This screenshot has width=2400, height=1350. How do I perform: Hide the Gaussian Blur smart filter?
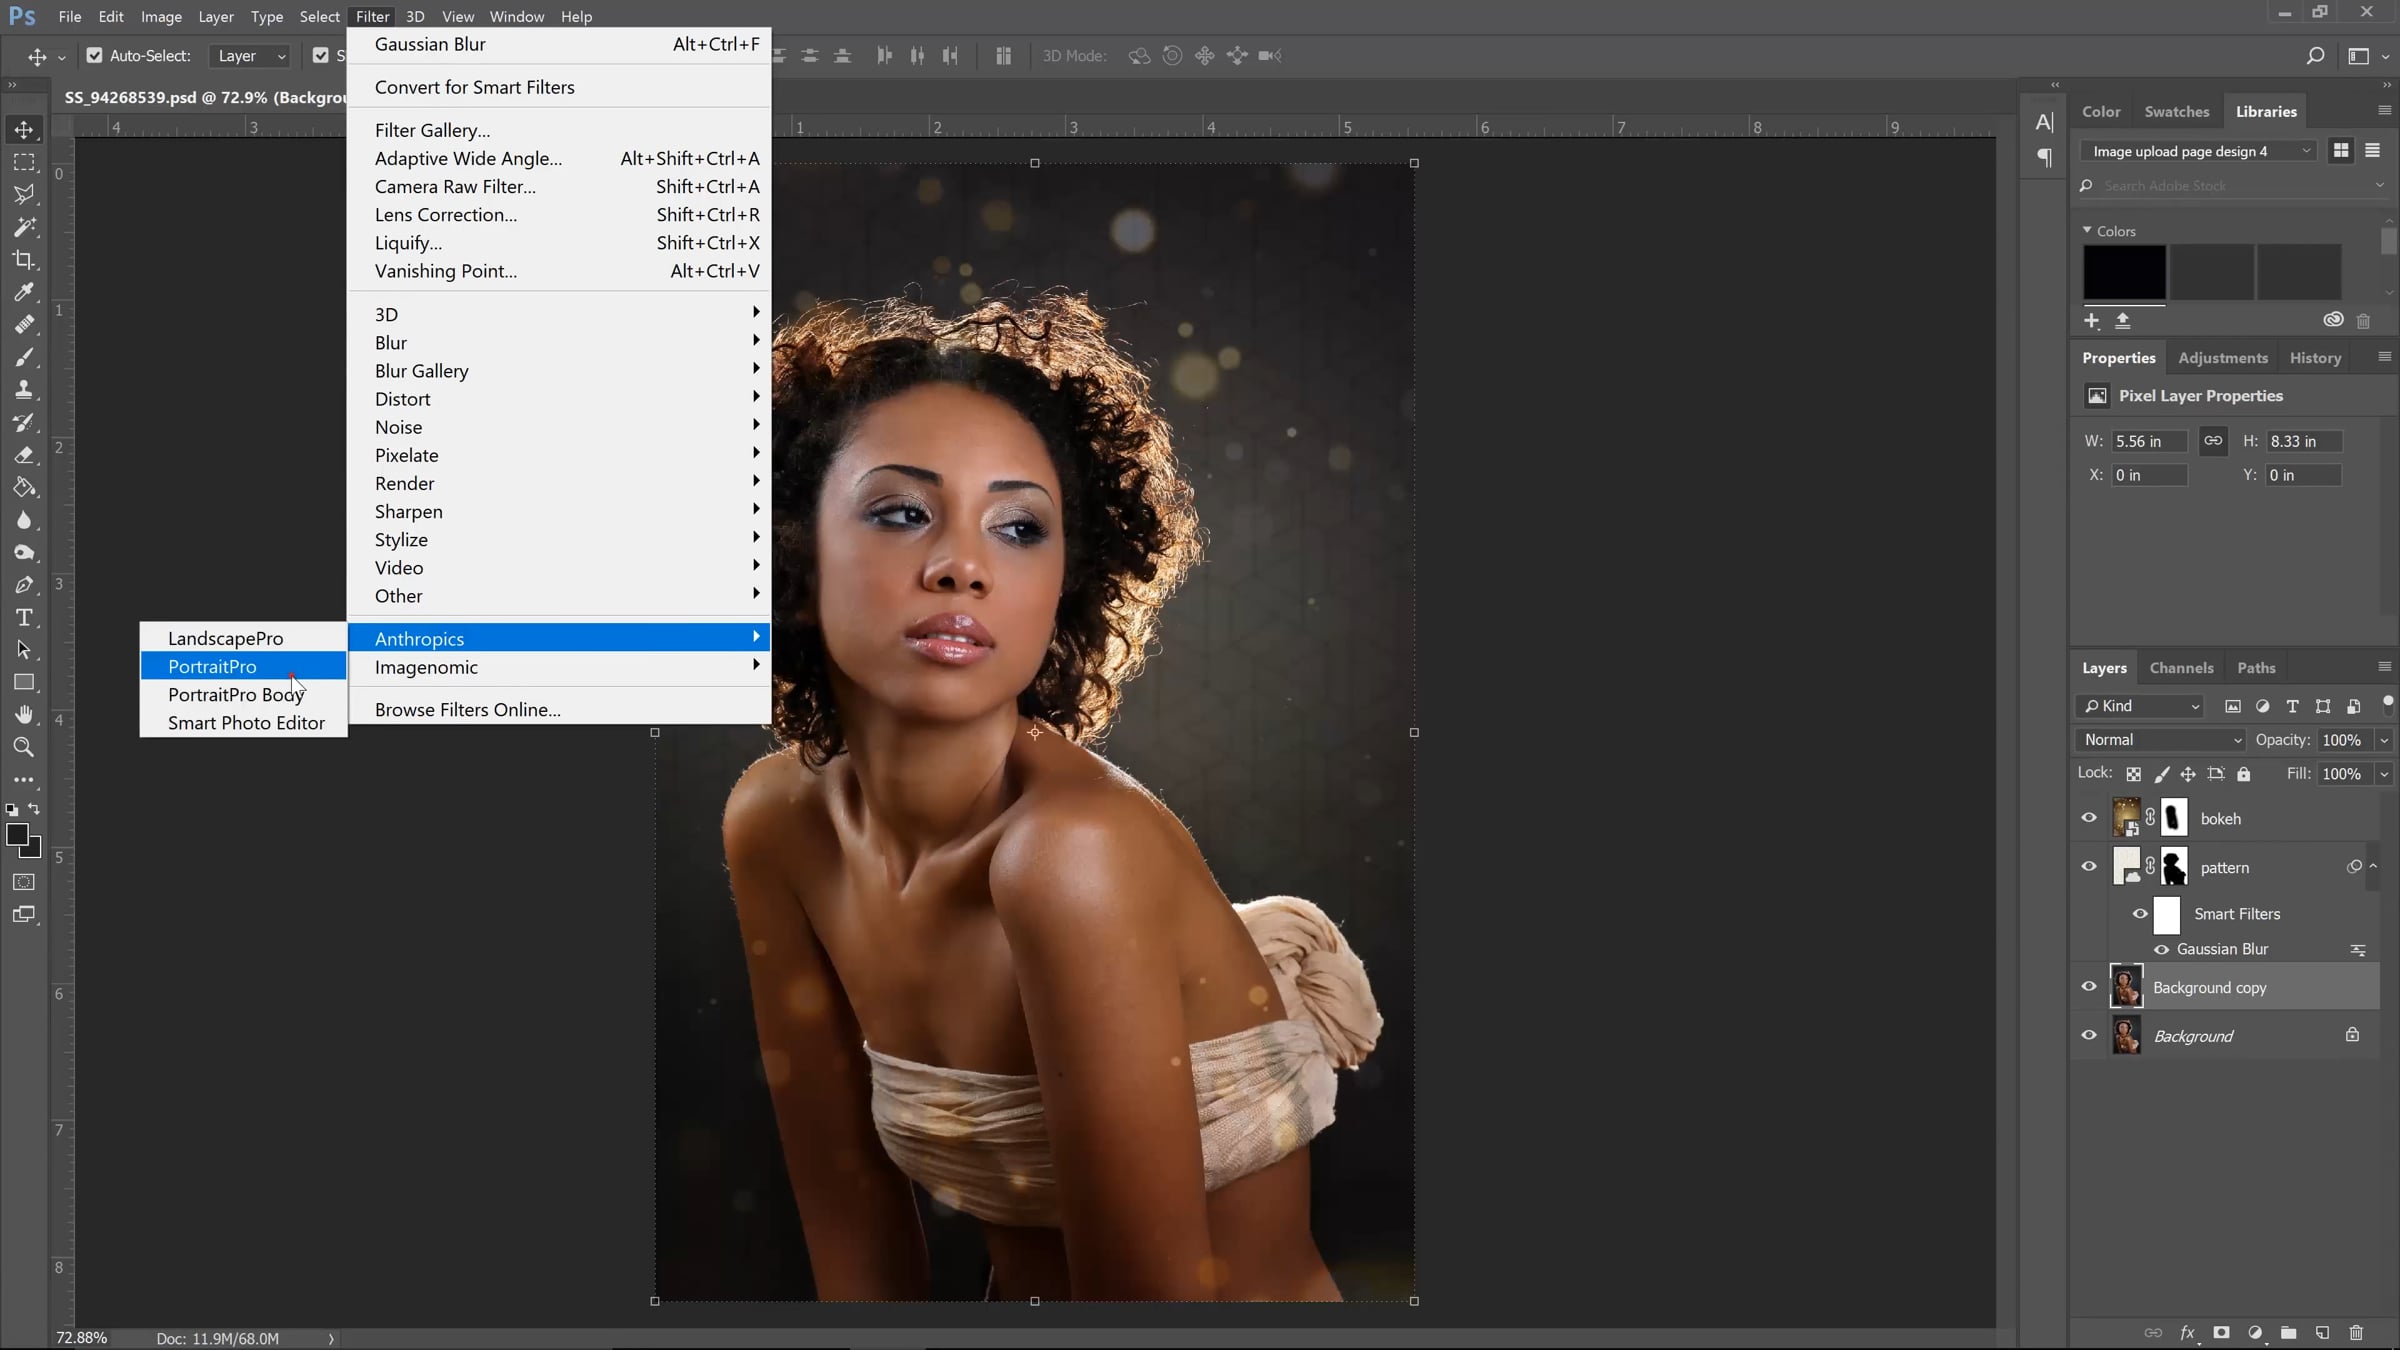[2161, 949]
